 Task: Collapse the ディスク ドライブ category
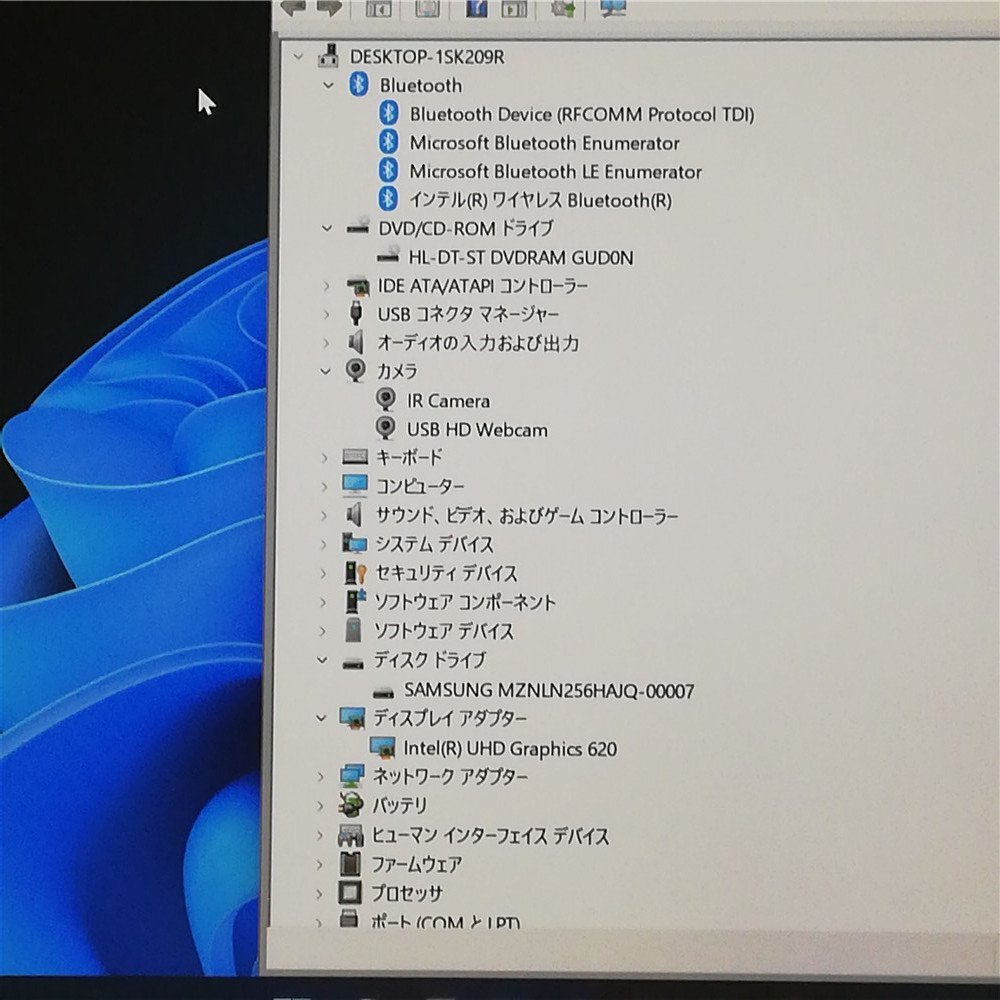click(x=322, y=660)
